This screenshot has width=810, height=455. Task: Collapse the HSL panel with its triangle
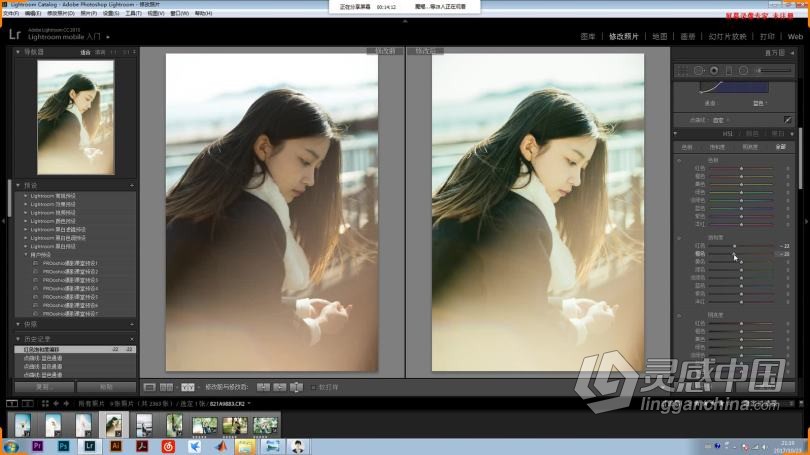tap(792, 134)
